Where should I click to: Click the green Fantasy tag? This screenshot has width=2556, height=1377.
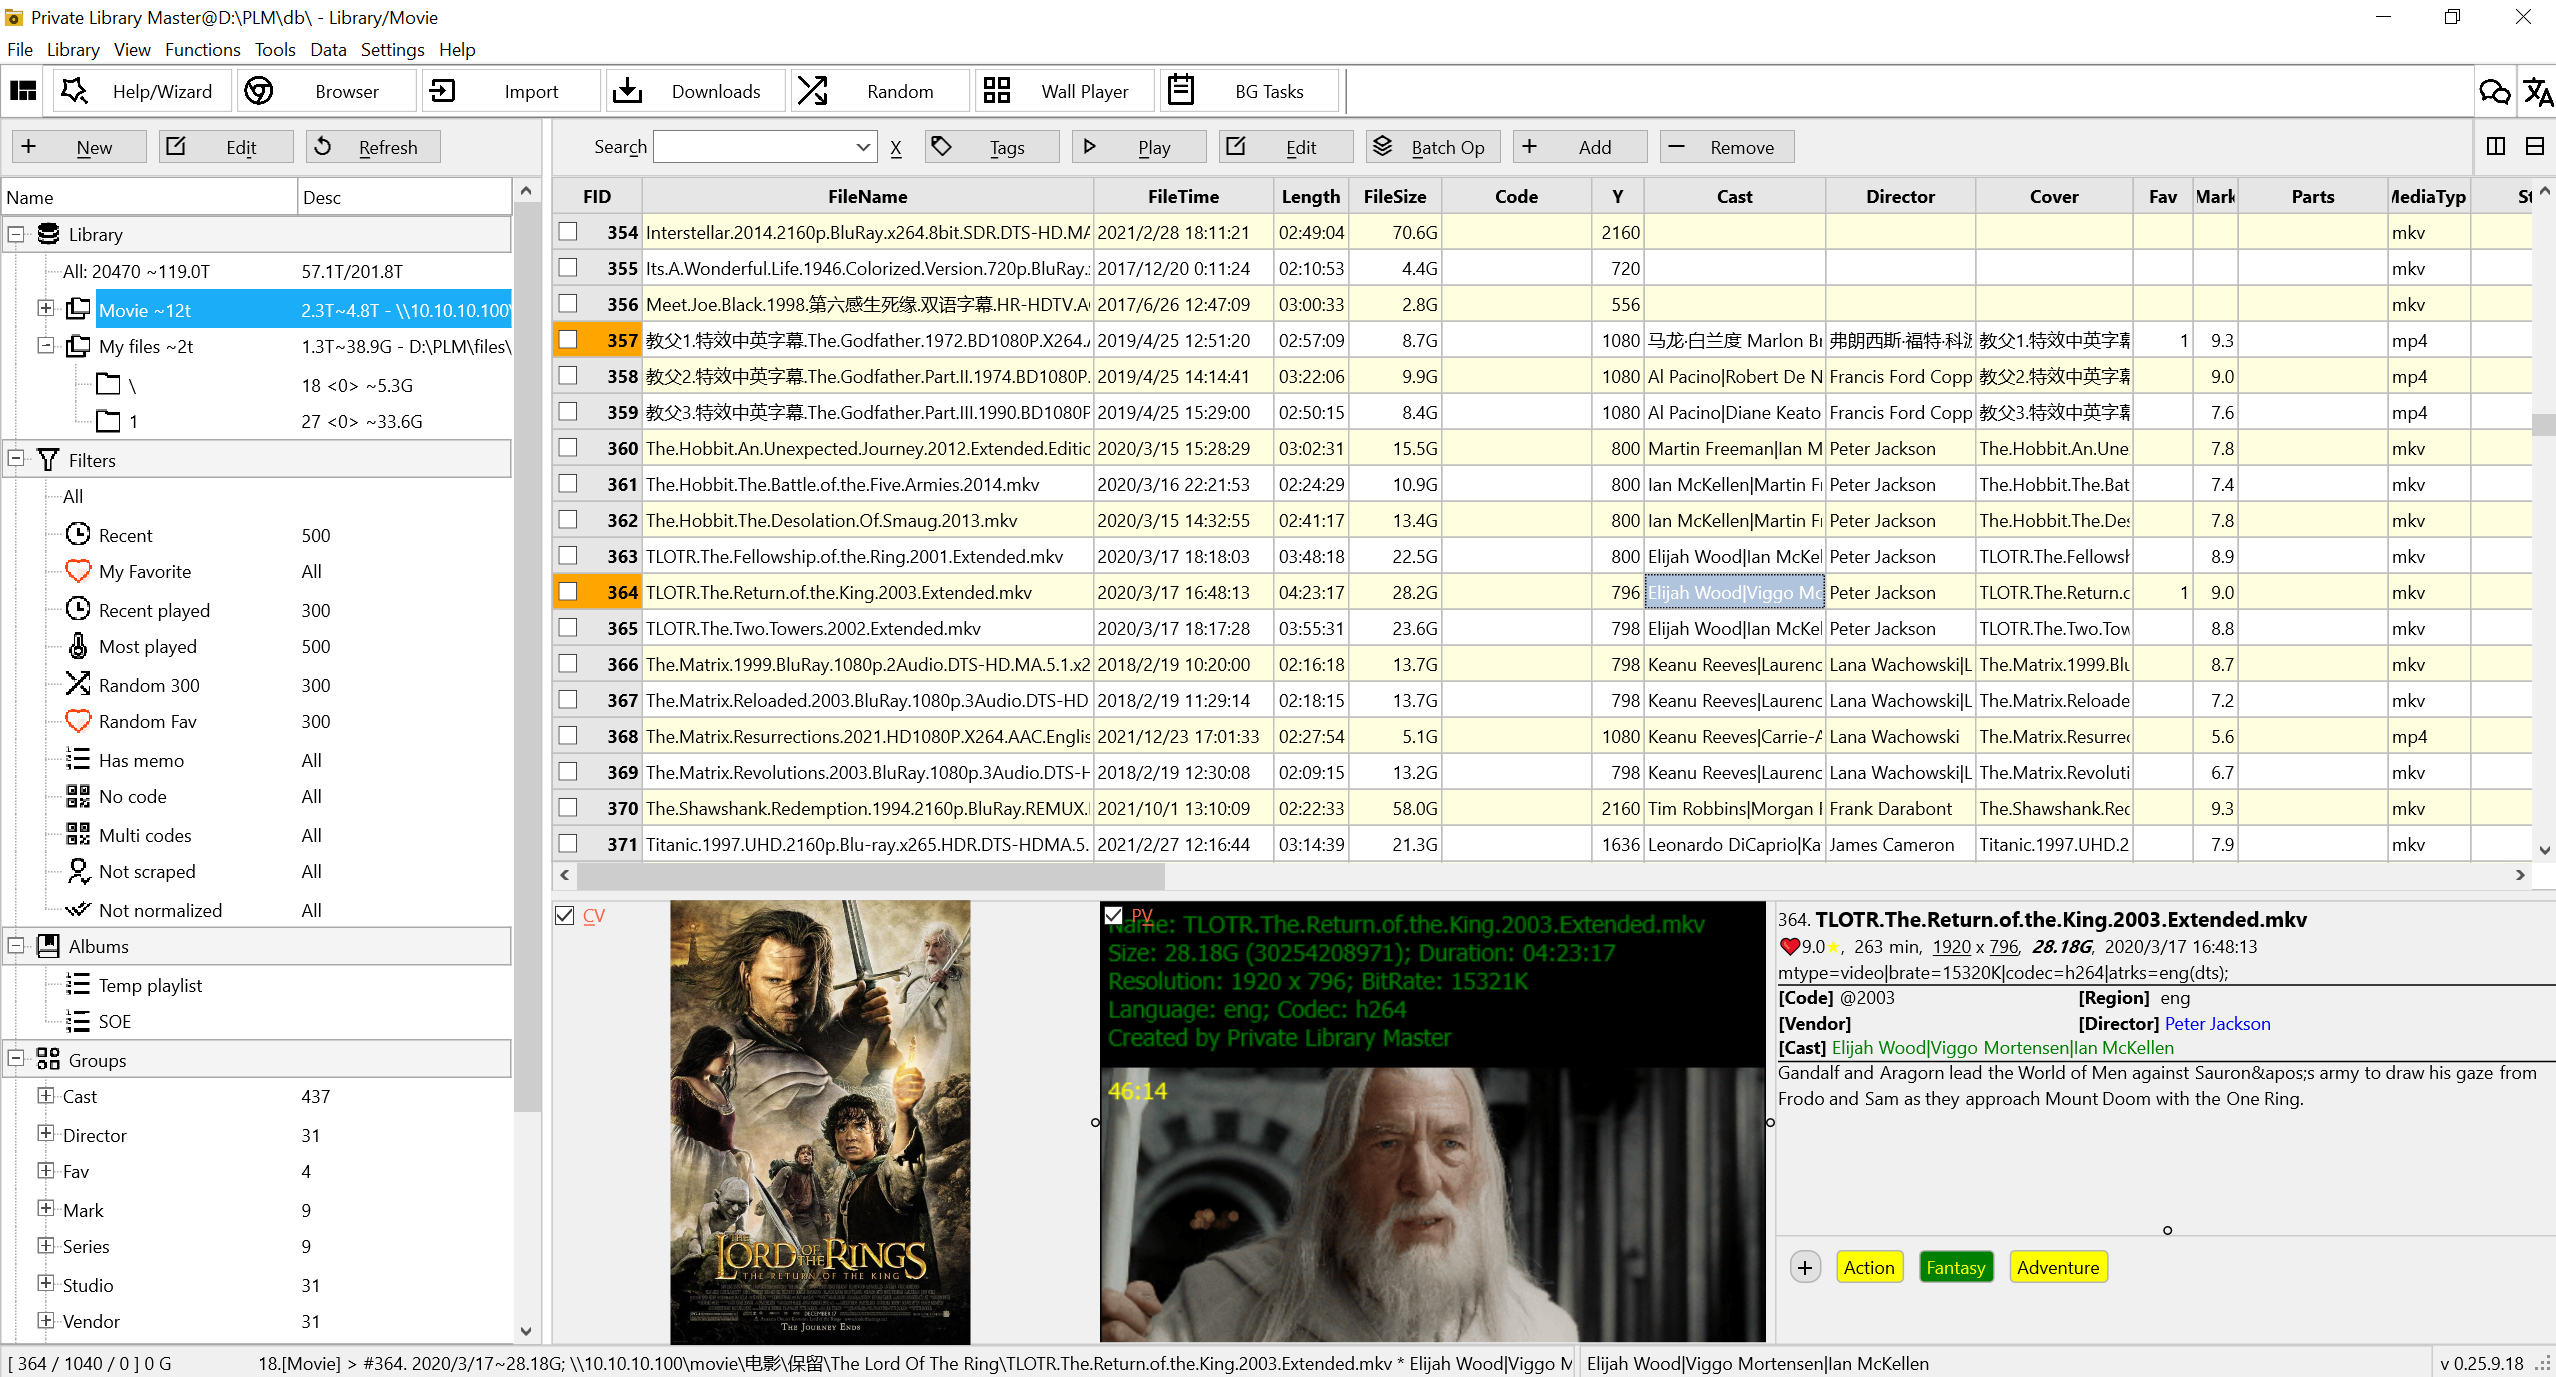[x=1955, y=1267]
